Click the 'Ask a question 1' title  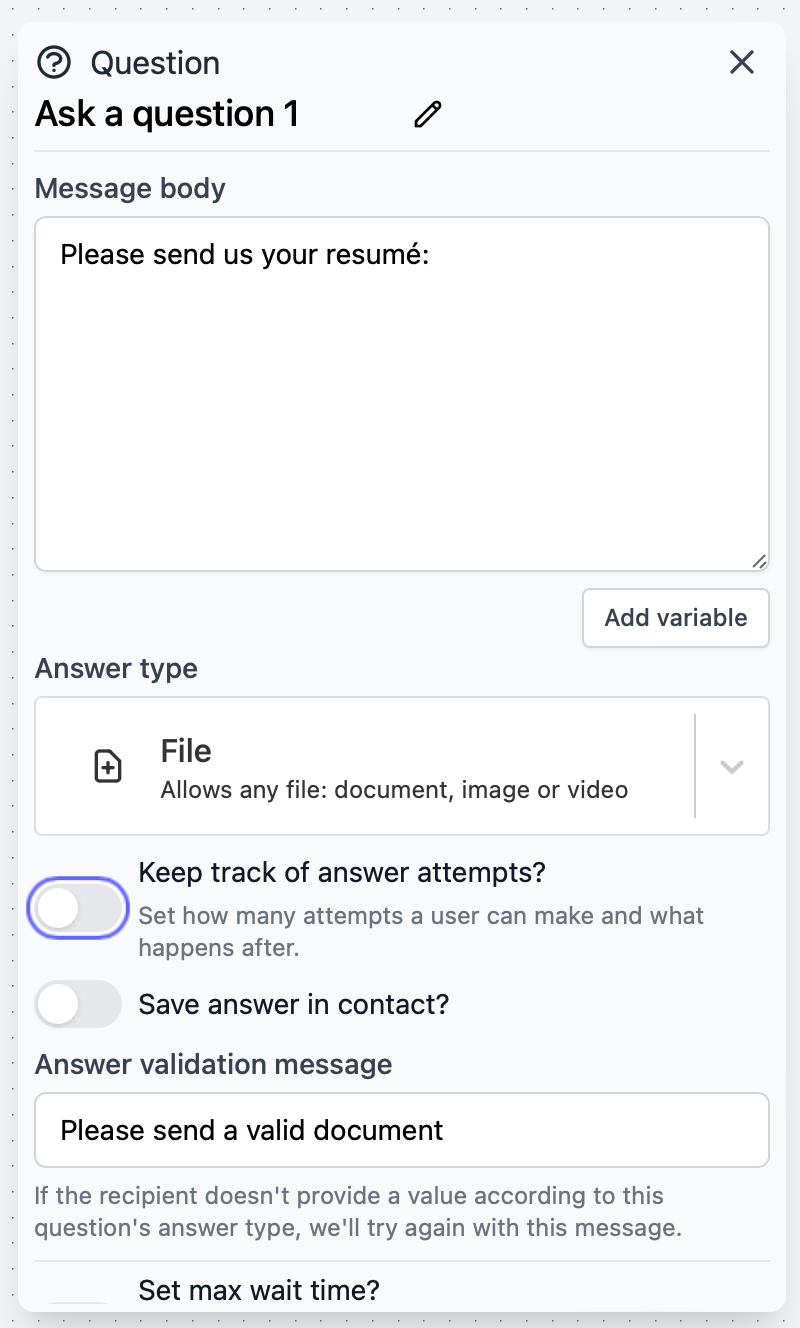166,114
